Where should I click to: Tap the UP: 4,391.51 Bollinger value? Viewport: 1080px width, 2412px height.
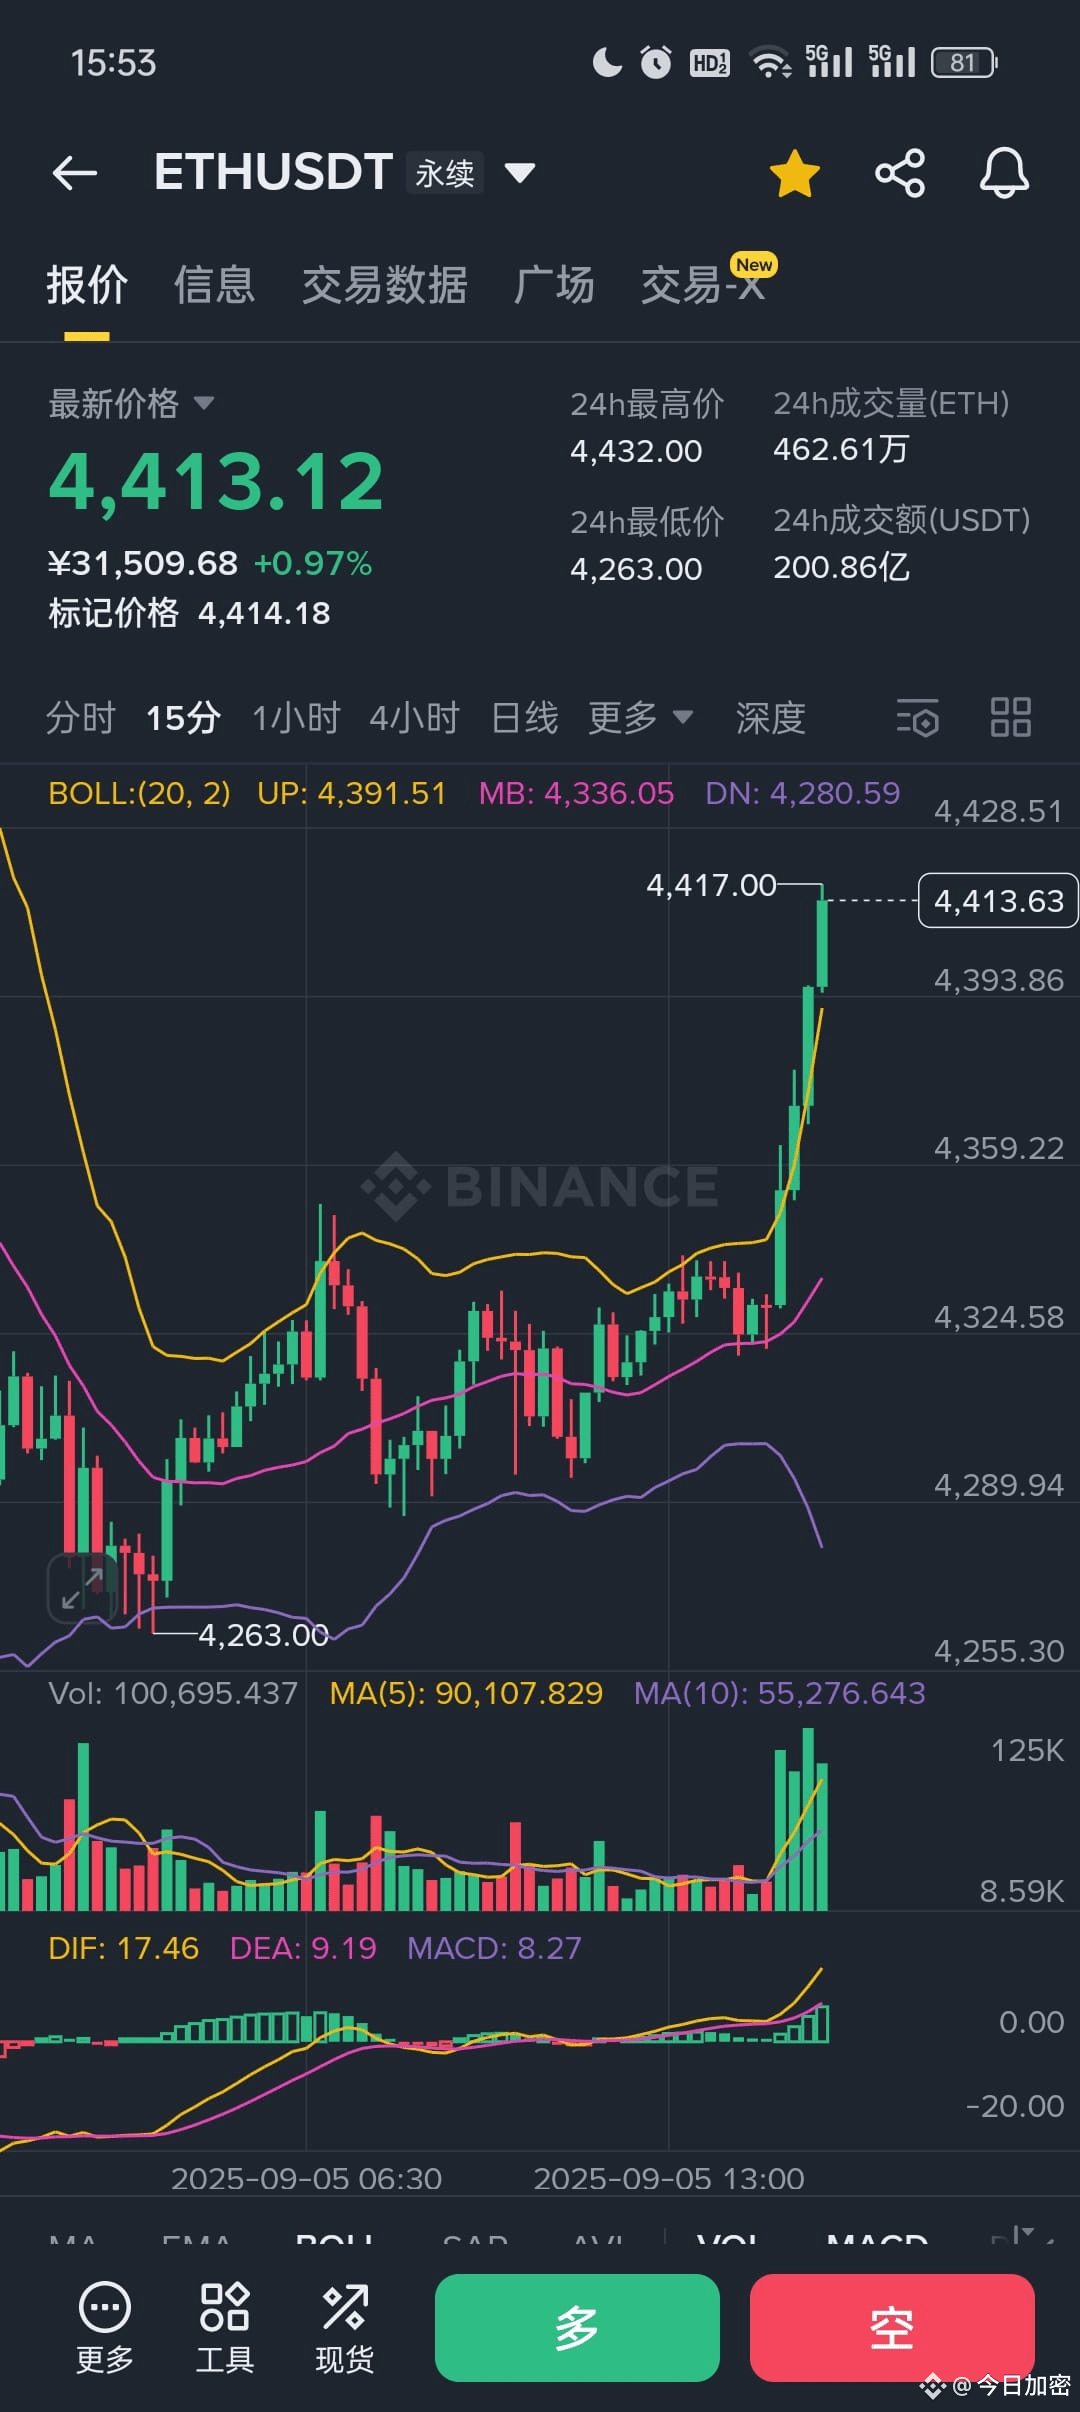point(351,793)
